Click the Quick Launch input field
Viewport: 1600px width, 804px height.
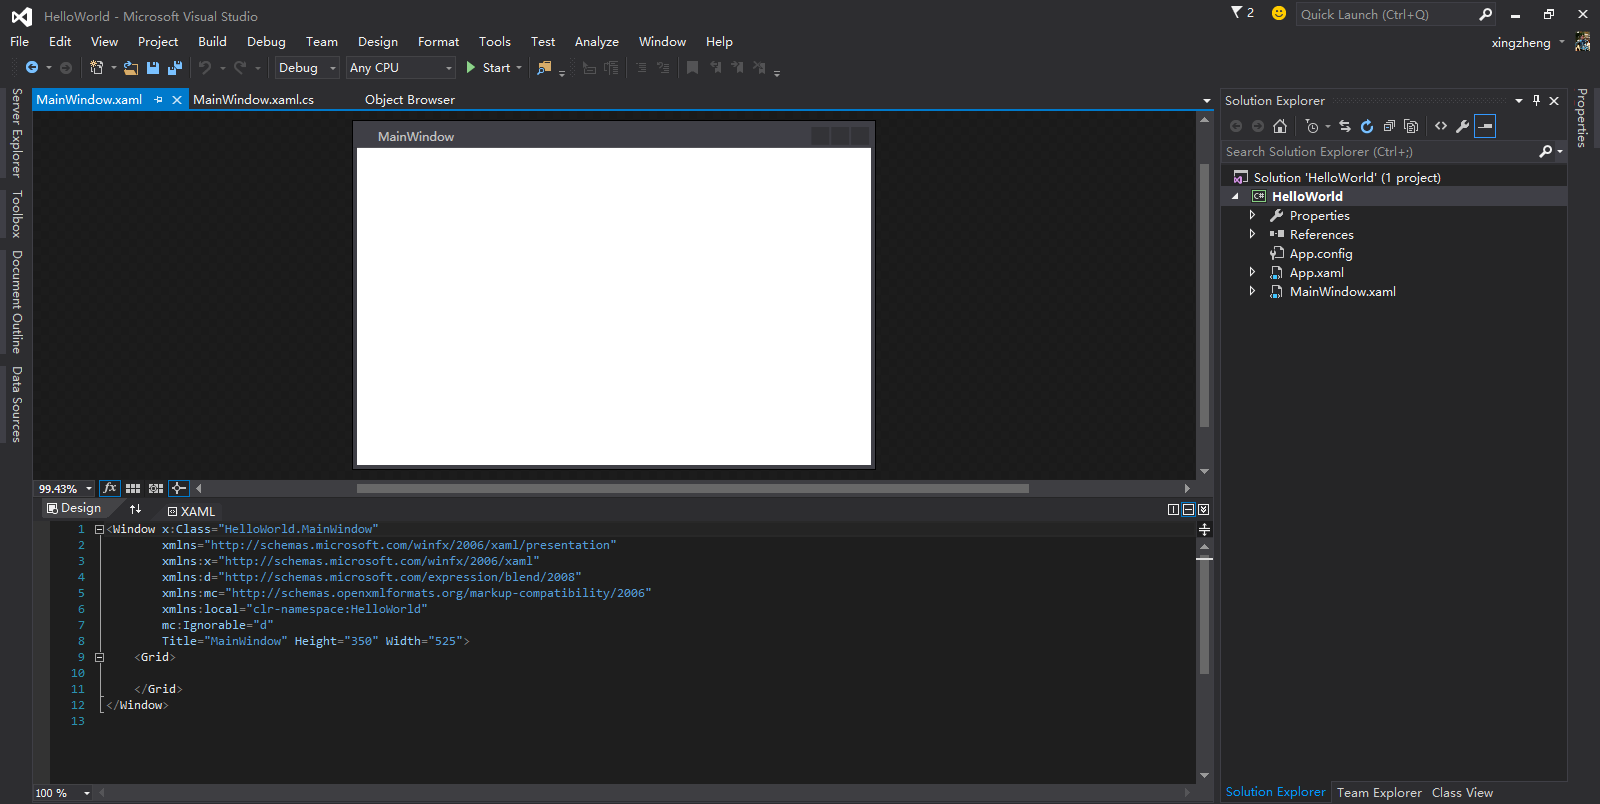coord(1386,14)
